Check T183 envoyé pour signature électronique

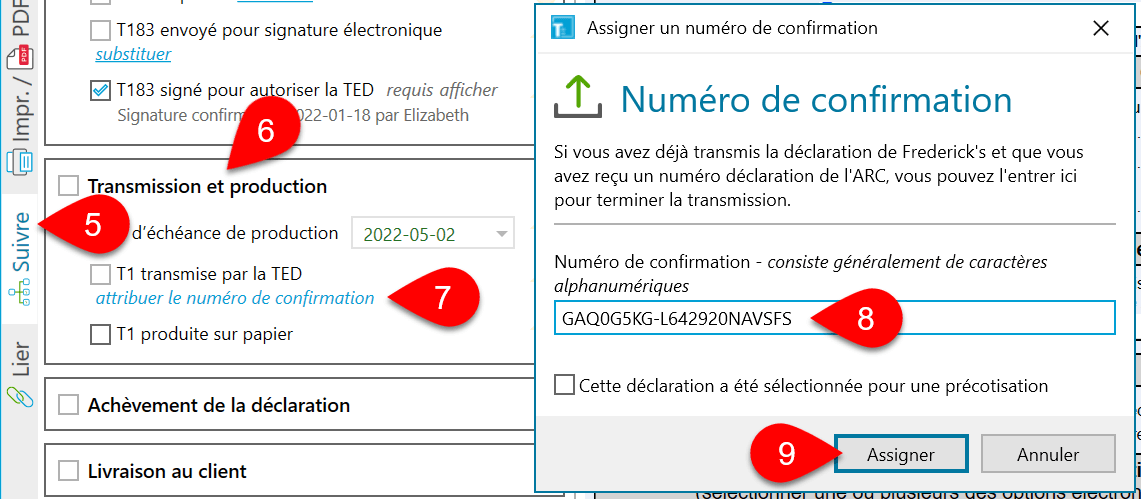[101, 30]
